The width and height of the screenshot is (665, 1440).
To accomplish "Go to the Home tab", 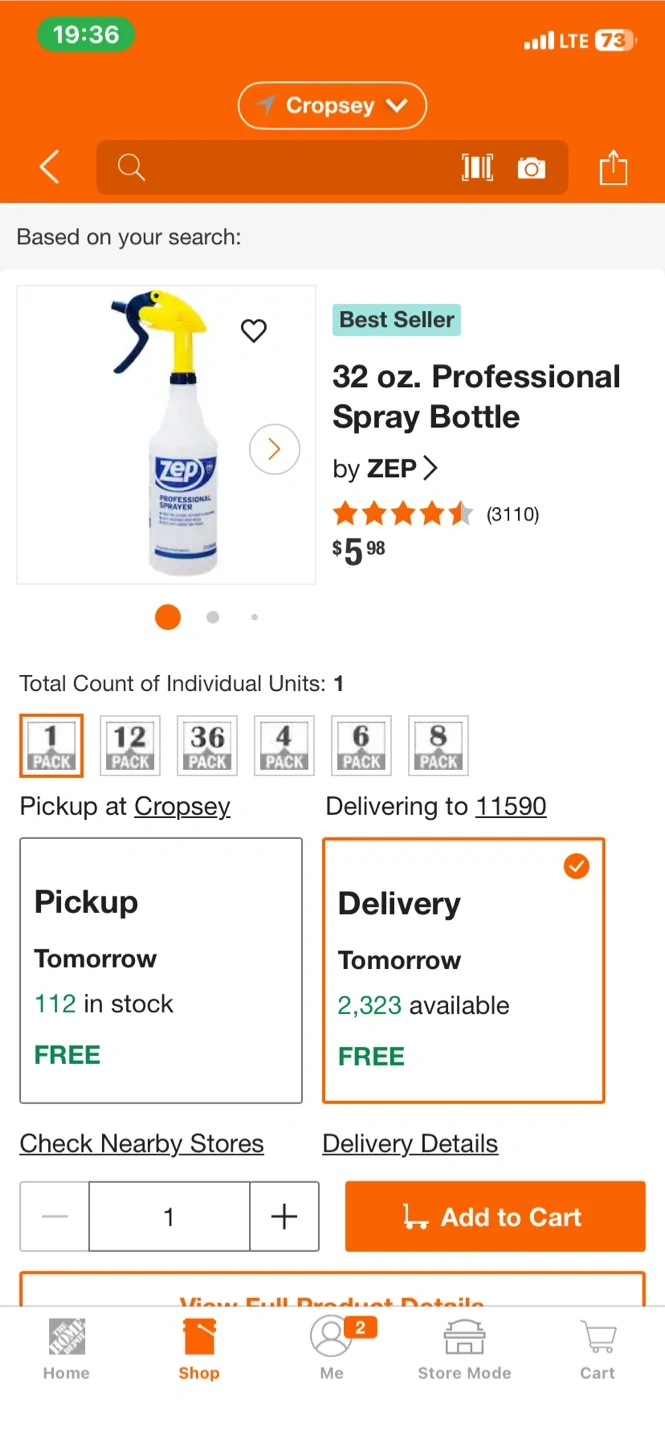I will point(66,1348).
